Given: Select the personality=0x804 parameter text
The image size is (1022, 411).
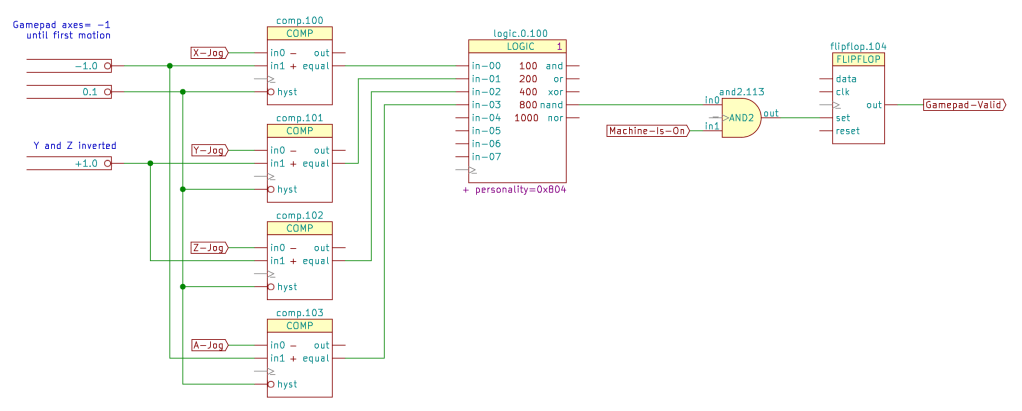Looking at the screenshot, I should click(x=515, y=188).
